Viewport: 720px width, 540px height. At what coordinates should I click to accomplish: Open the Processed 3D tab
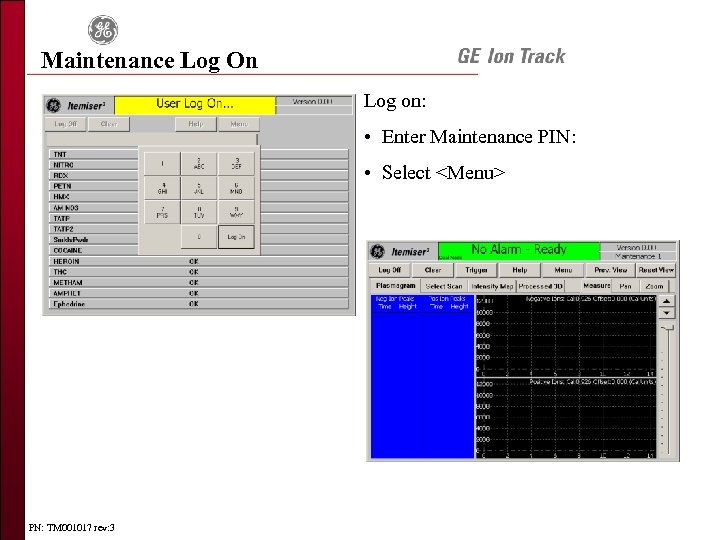540,286
